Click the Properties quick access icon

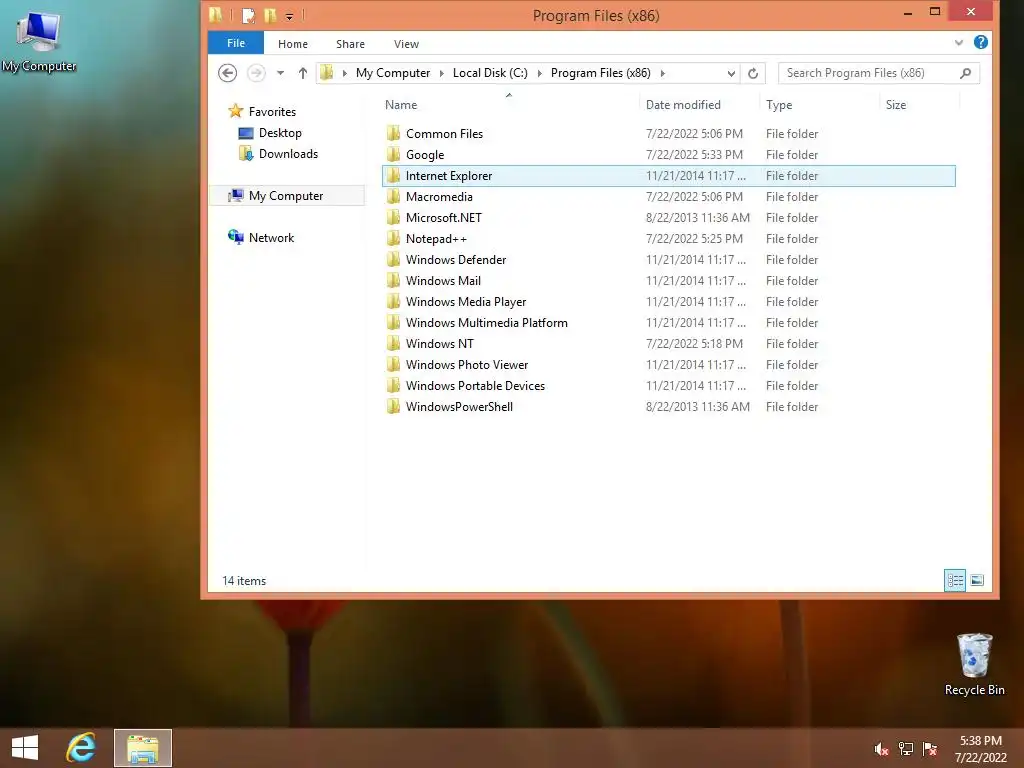248,15
